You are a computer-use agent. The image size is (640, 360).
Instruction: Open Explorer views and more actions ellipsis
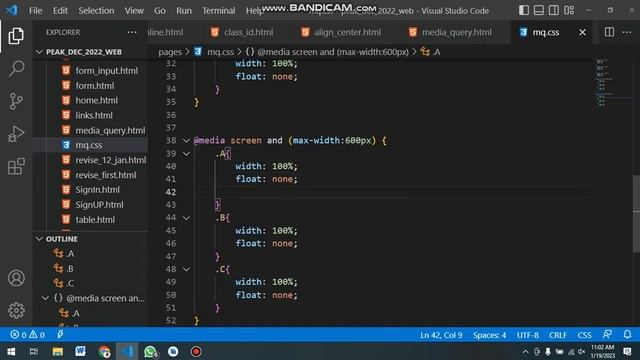click(132, 32)
